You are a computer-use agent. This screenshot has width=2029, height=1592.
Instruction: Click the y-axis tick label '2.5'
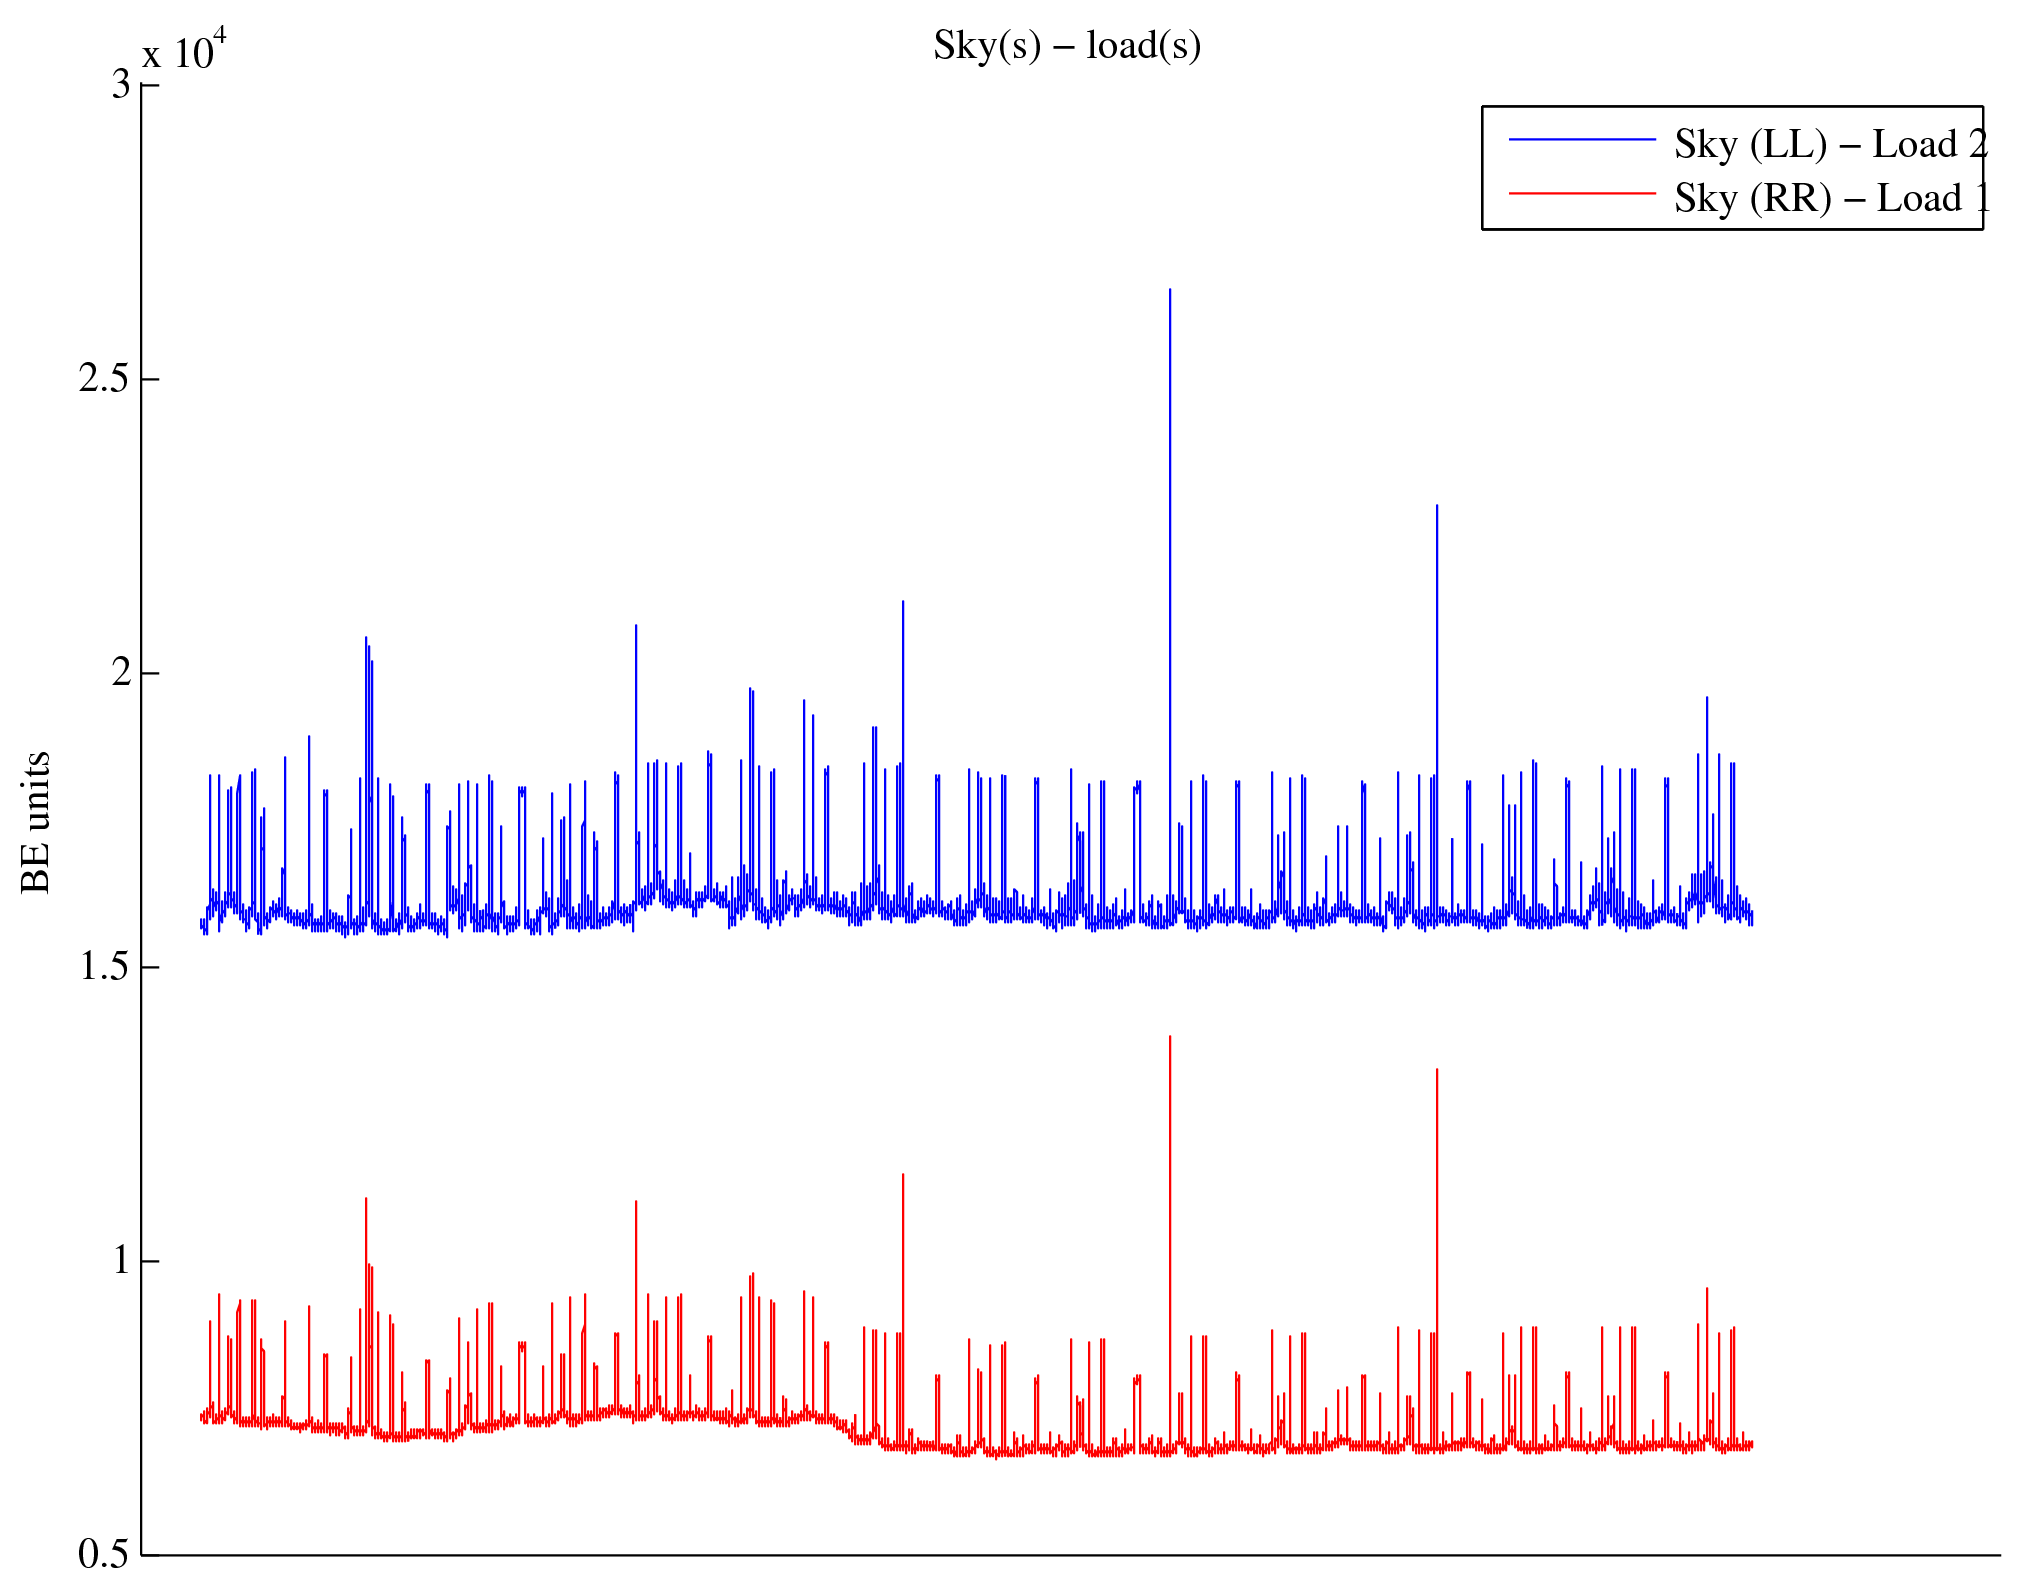(105, 379)
